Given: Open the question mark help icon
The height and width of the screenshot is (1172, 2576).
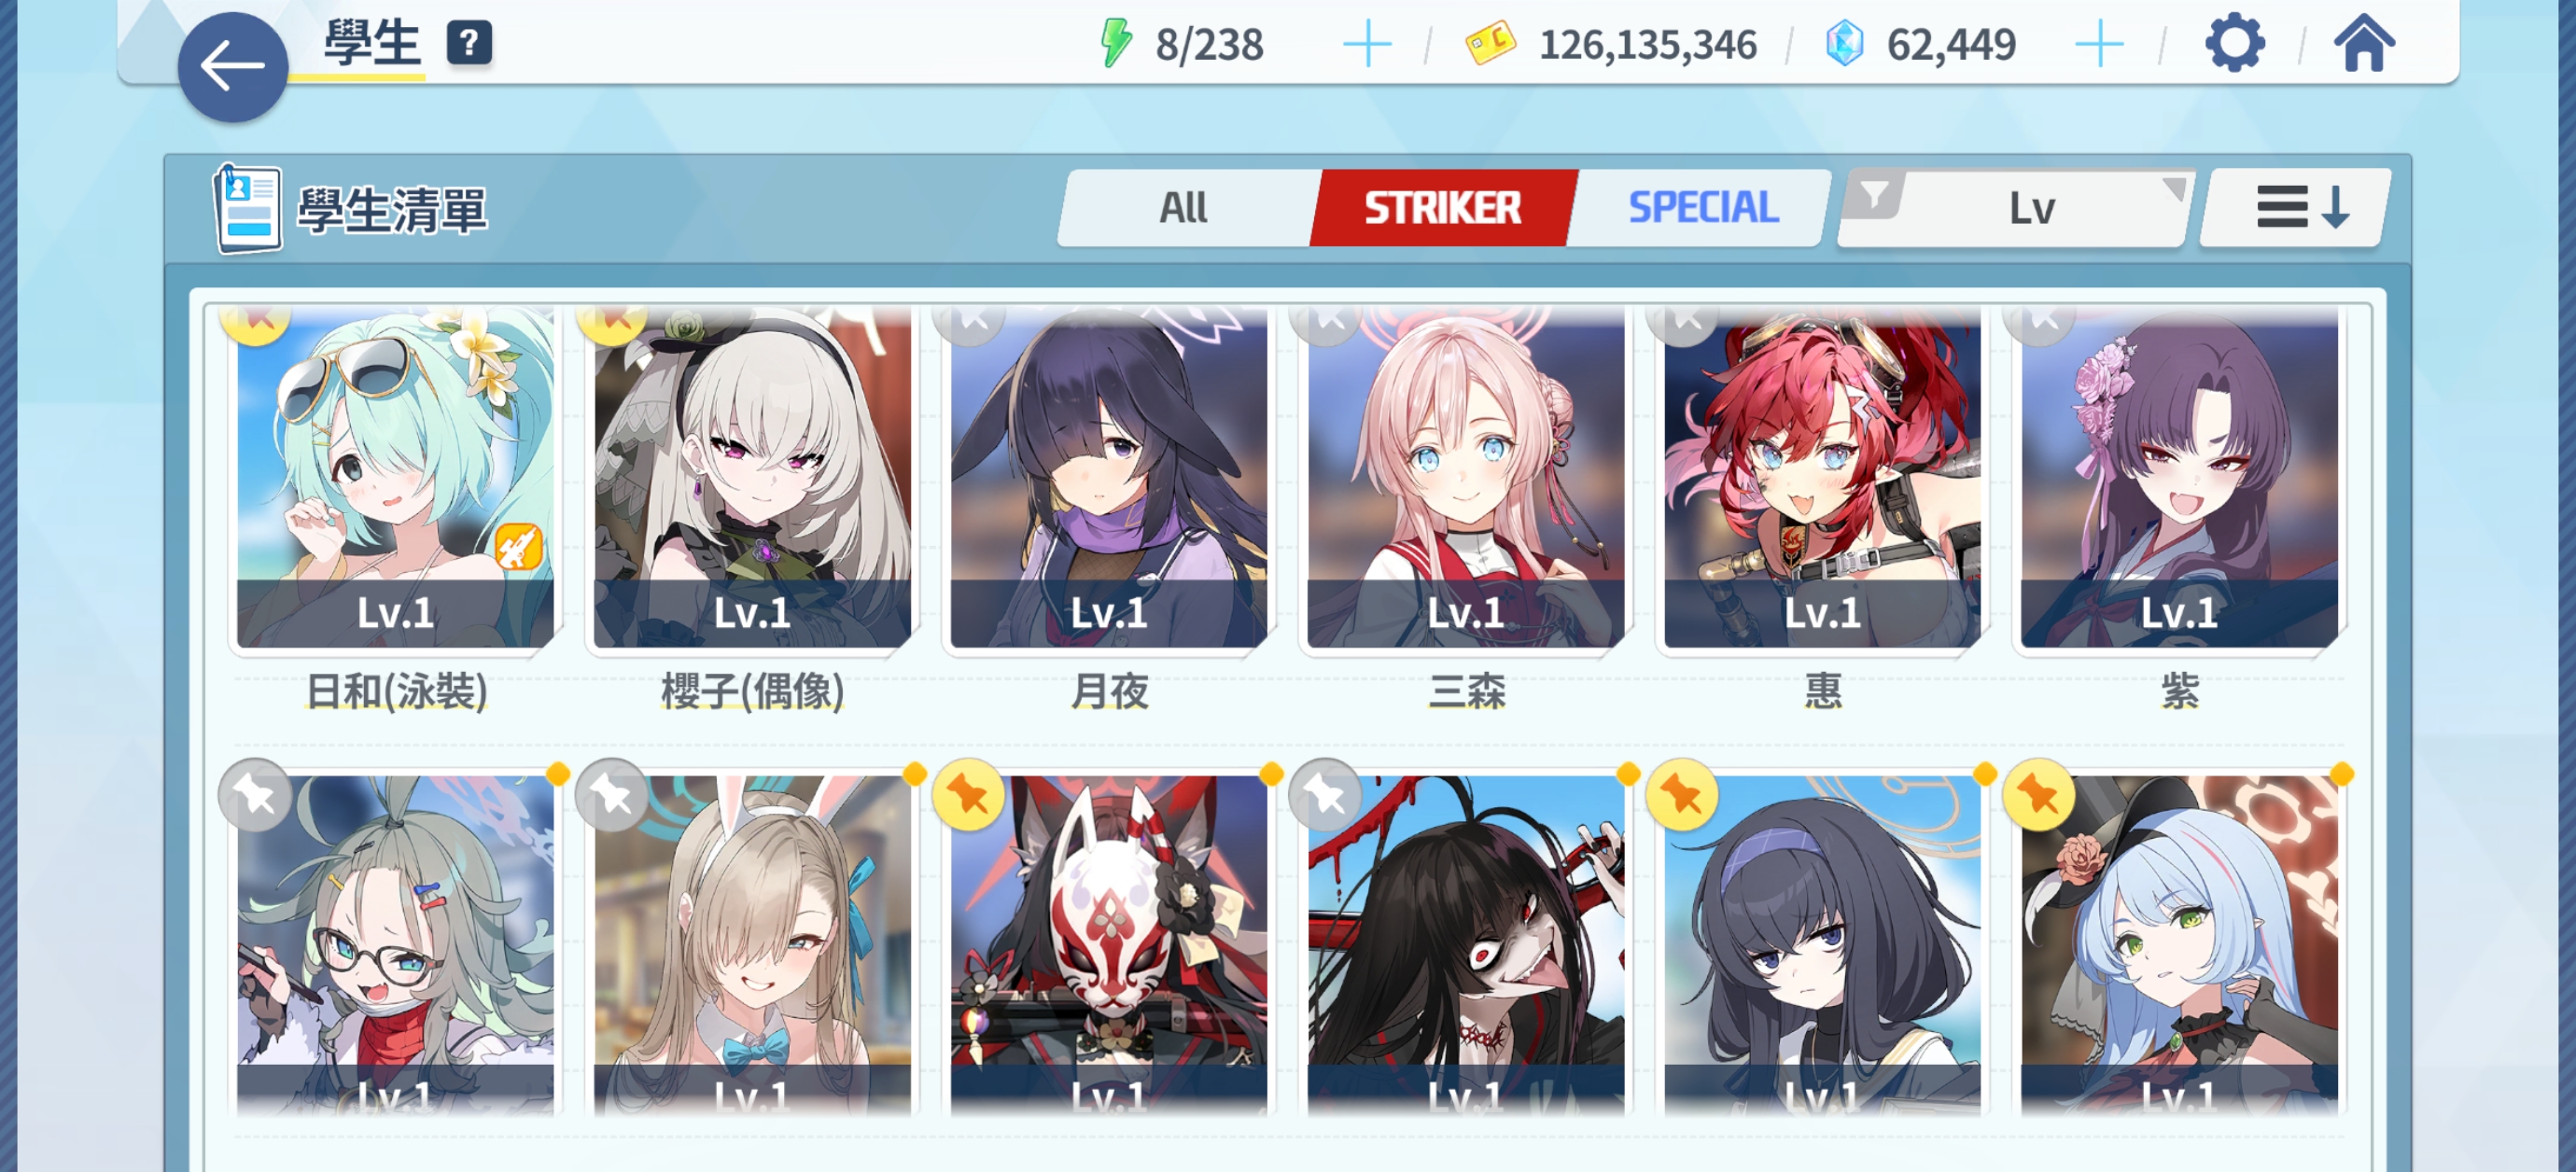Looking at the screenshot, I should [468, 44].
